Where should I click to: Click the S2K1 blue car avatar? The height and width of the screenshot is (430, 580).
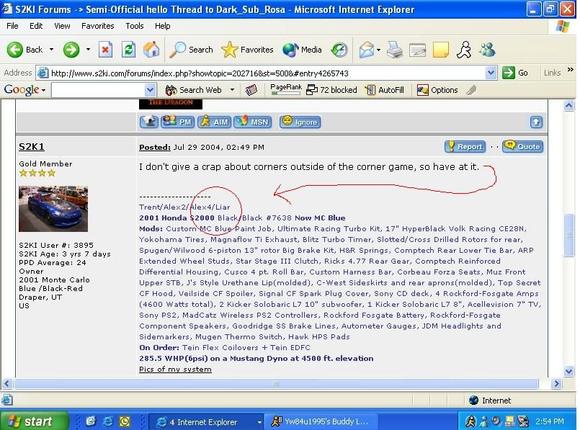coord(53,209)
